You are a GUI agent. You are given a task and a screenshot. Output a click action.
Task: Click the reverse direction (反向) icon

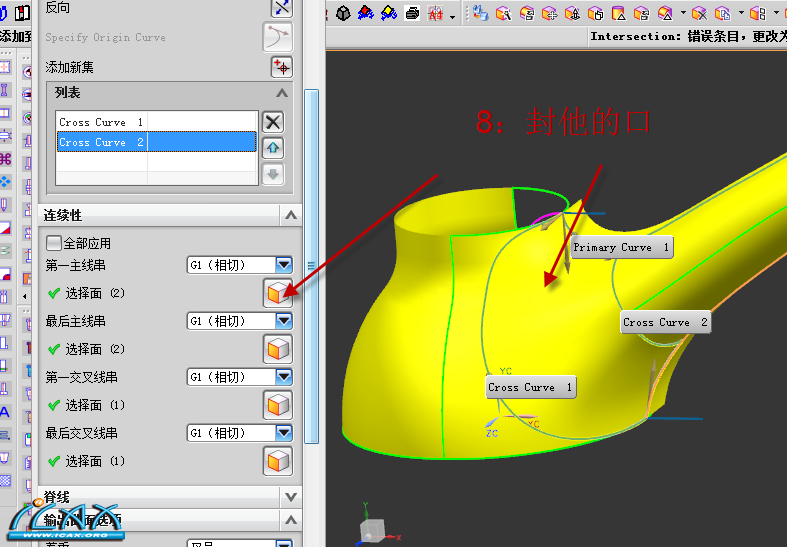click(281, 7)
